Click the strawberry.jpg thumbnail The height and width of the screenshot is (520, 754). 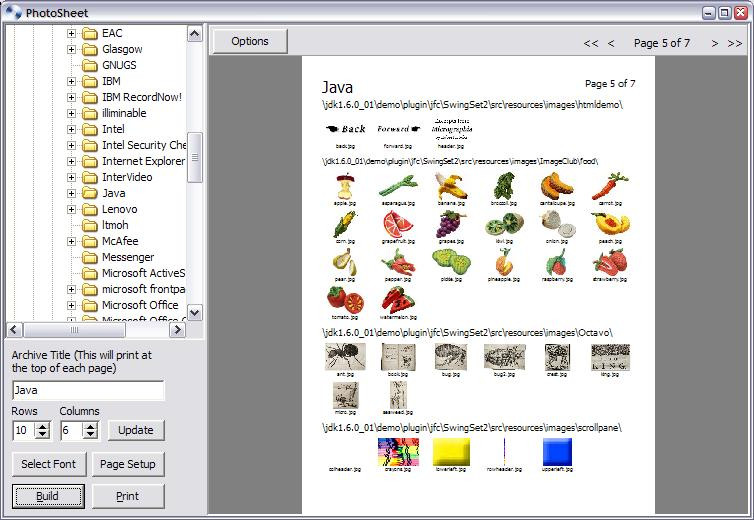click(610, 263)
